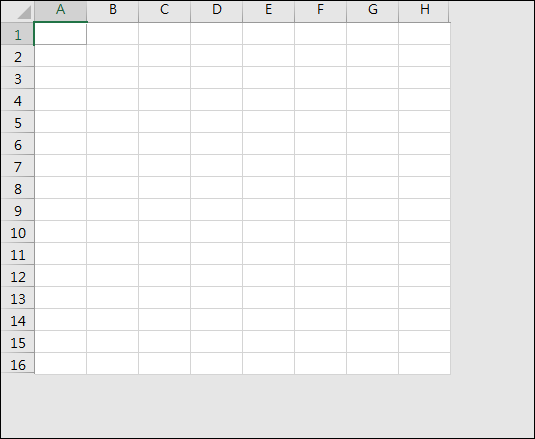This screenshot has height=439, width=535.
Task: Select row 1 header
Action: click(18, 34)
